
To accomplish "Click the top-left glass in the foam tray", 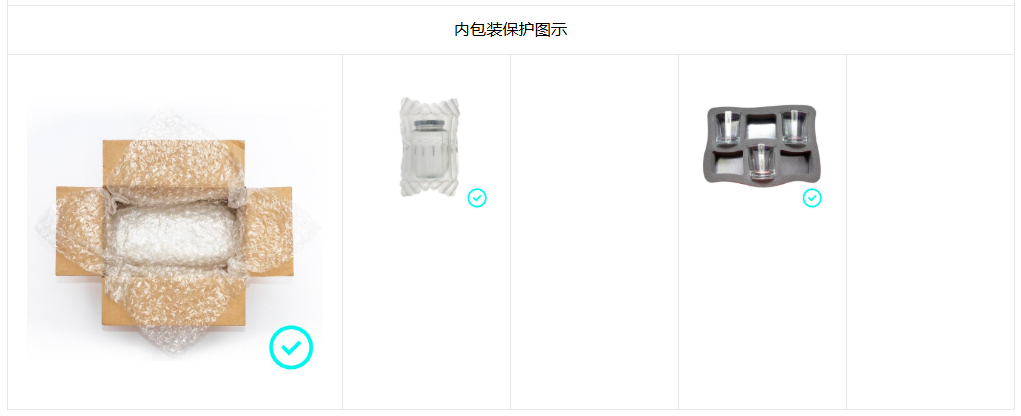I will pos(729,127).
